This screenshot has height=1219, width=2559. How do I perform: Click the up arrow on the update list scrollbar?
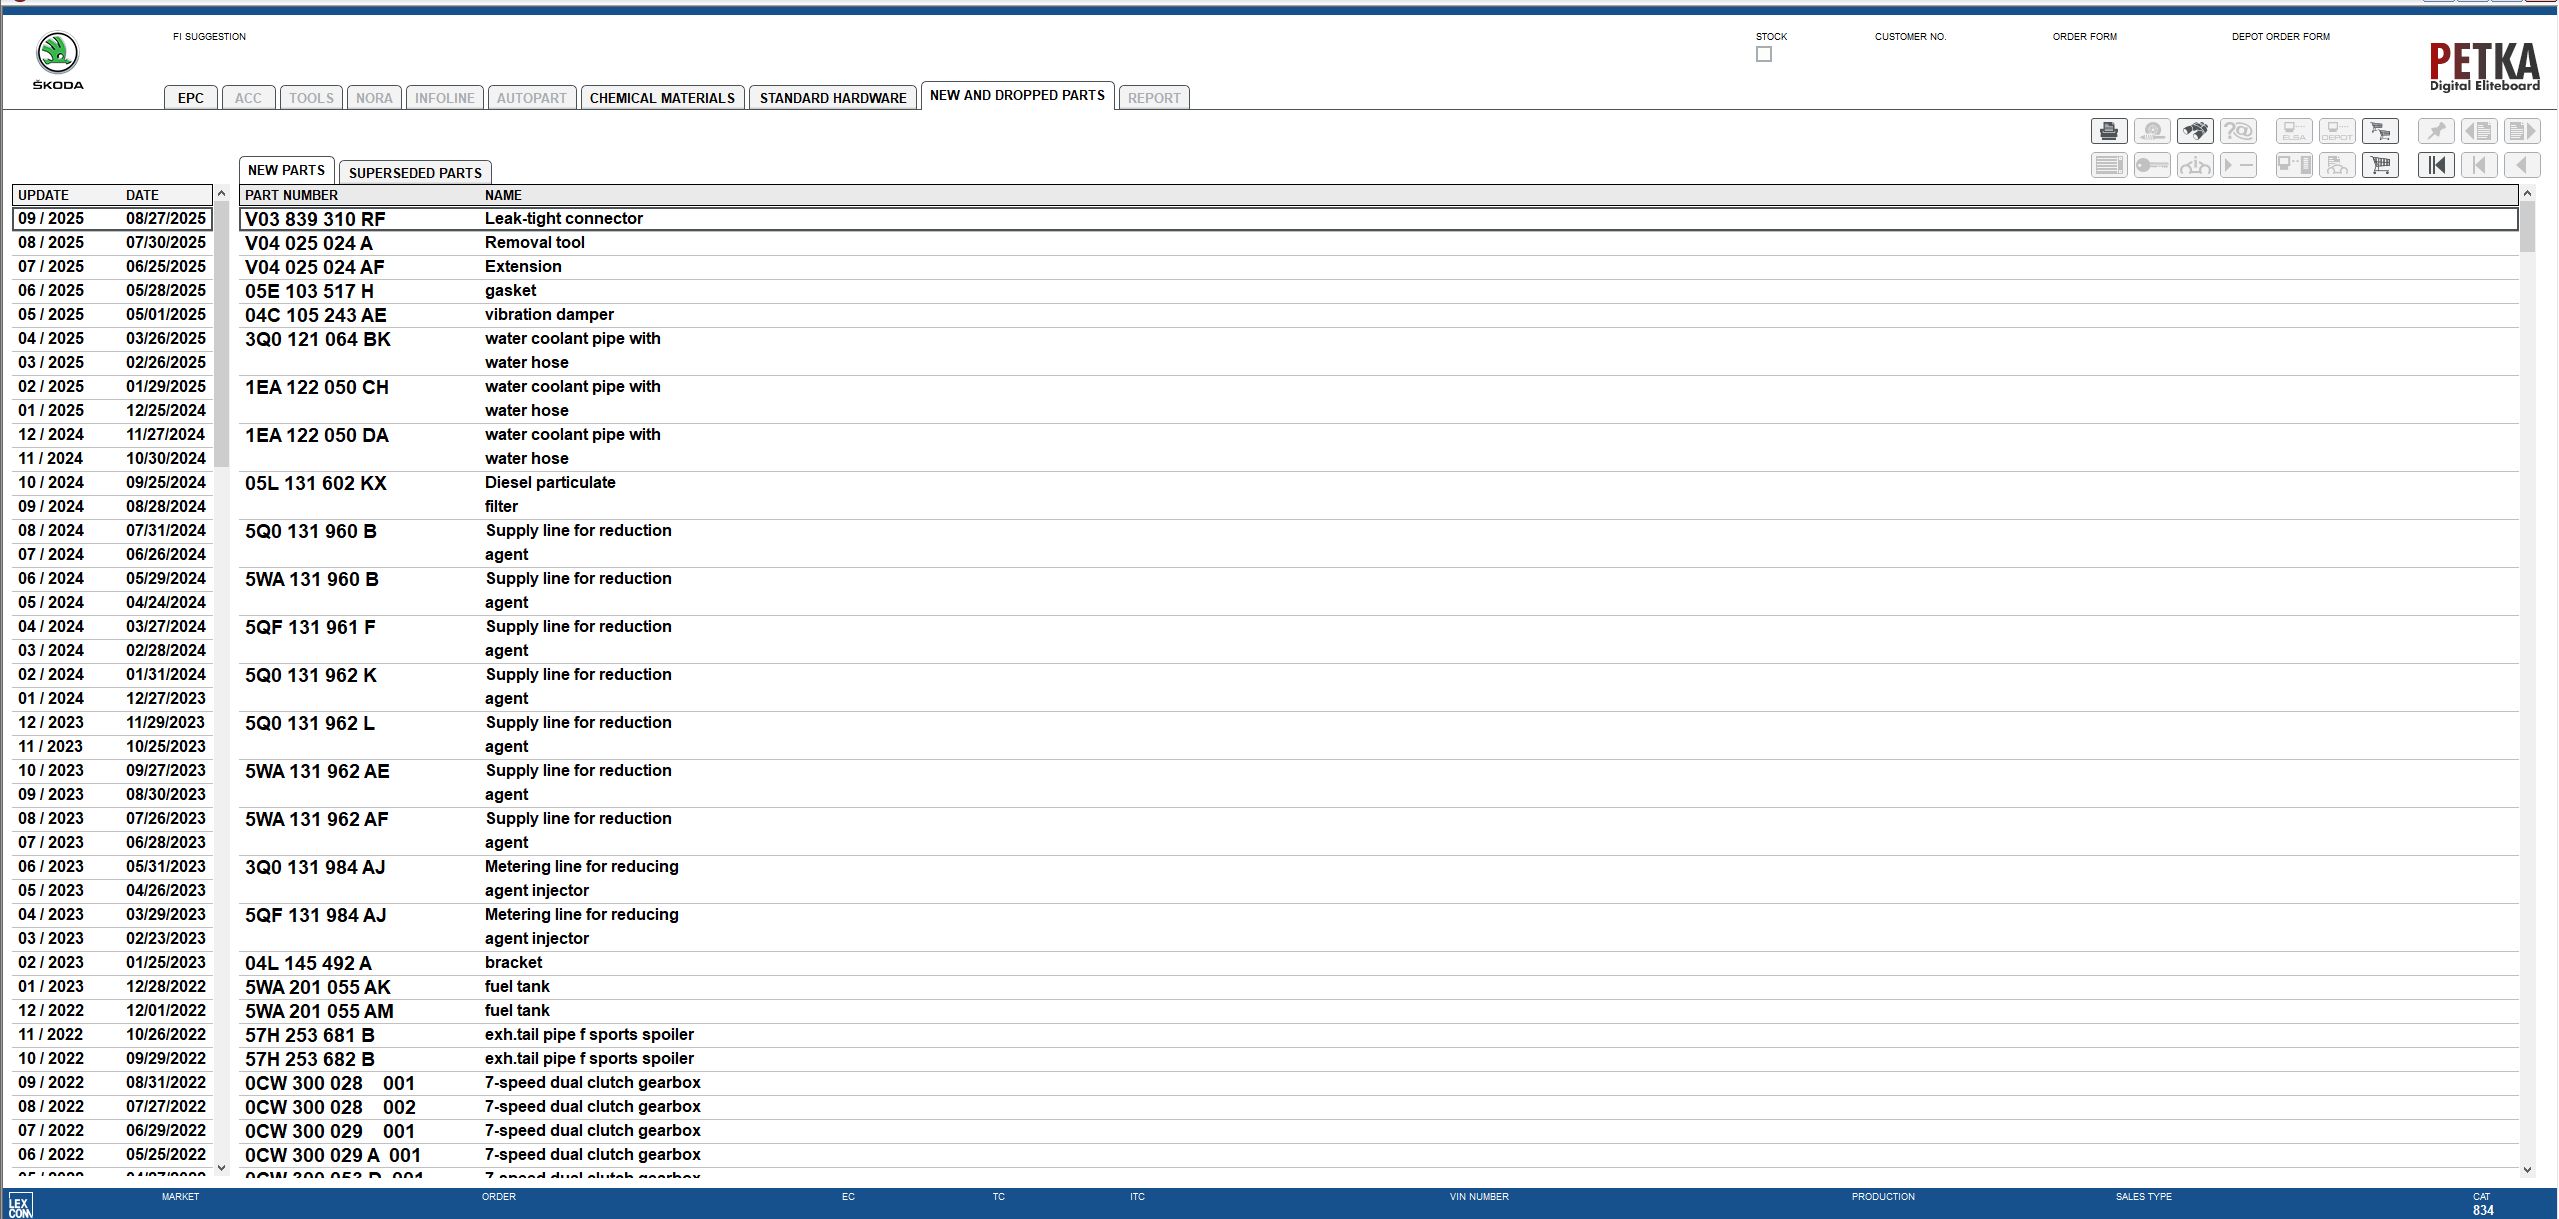coord(221,194)
